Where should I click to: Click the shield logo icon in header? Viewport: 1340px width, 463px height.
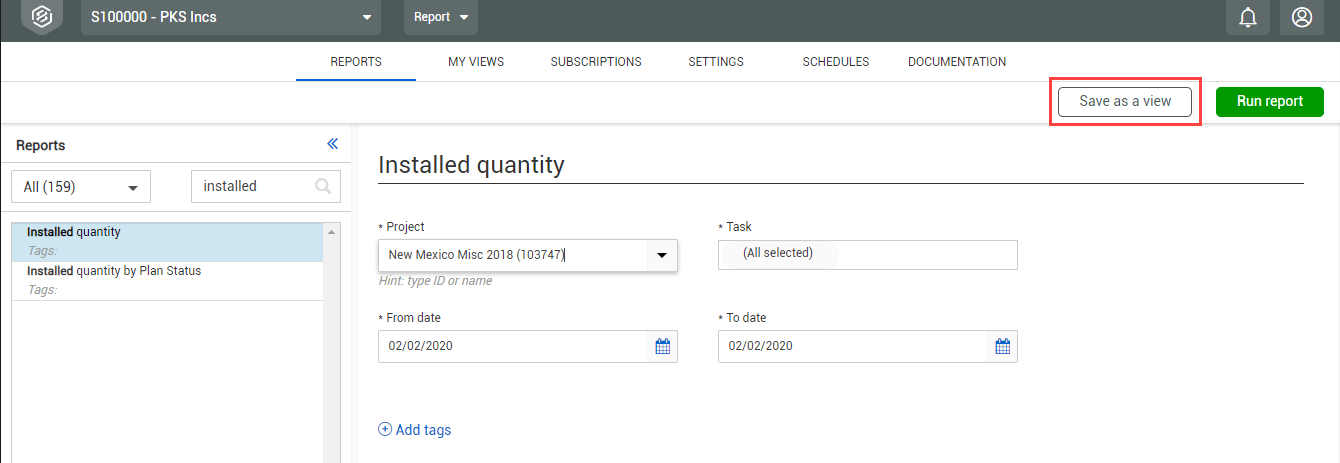(42, 17)
